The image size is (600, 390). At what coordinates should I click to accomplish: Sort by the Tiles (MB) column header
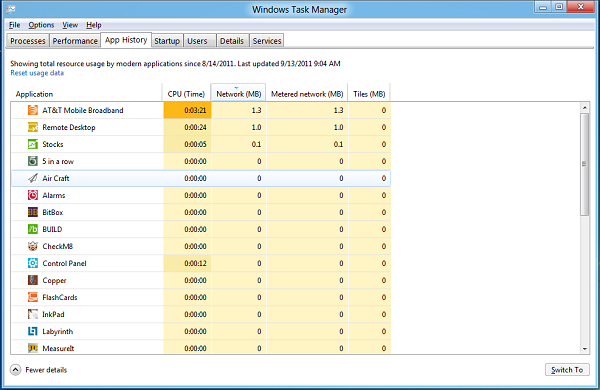(x=369, y=94)
